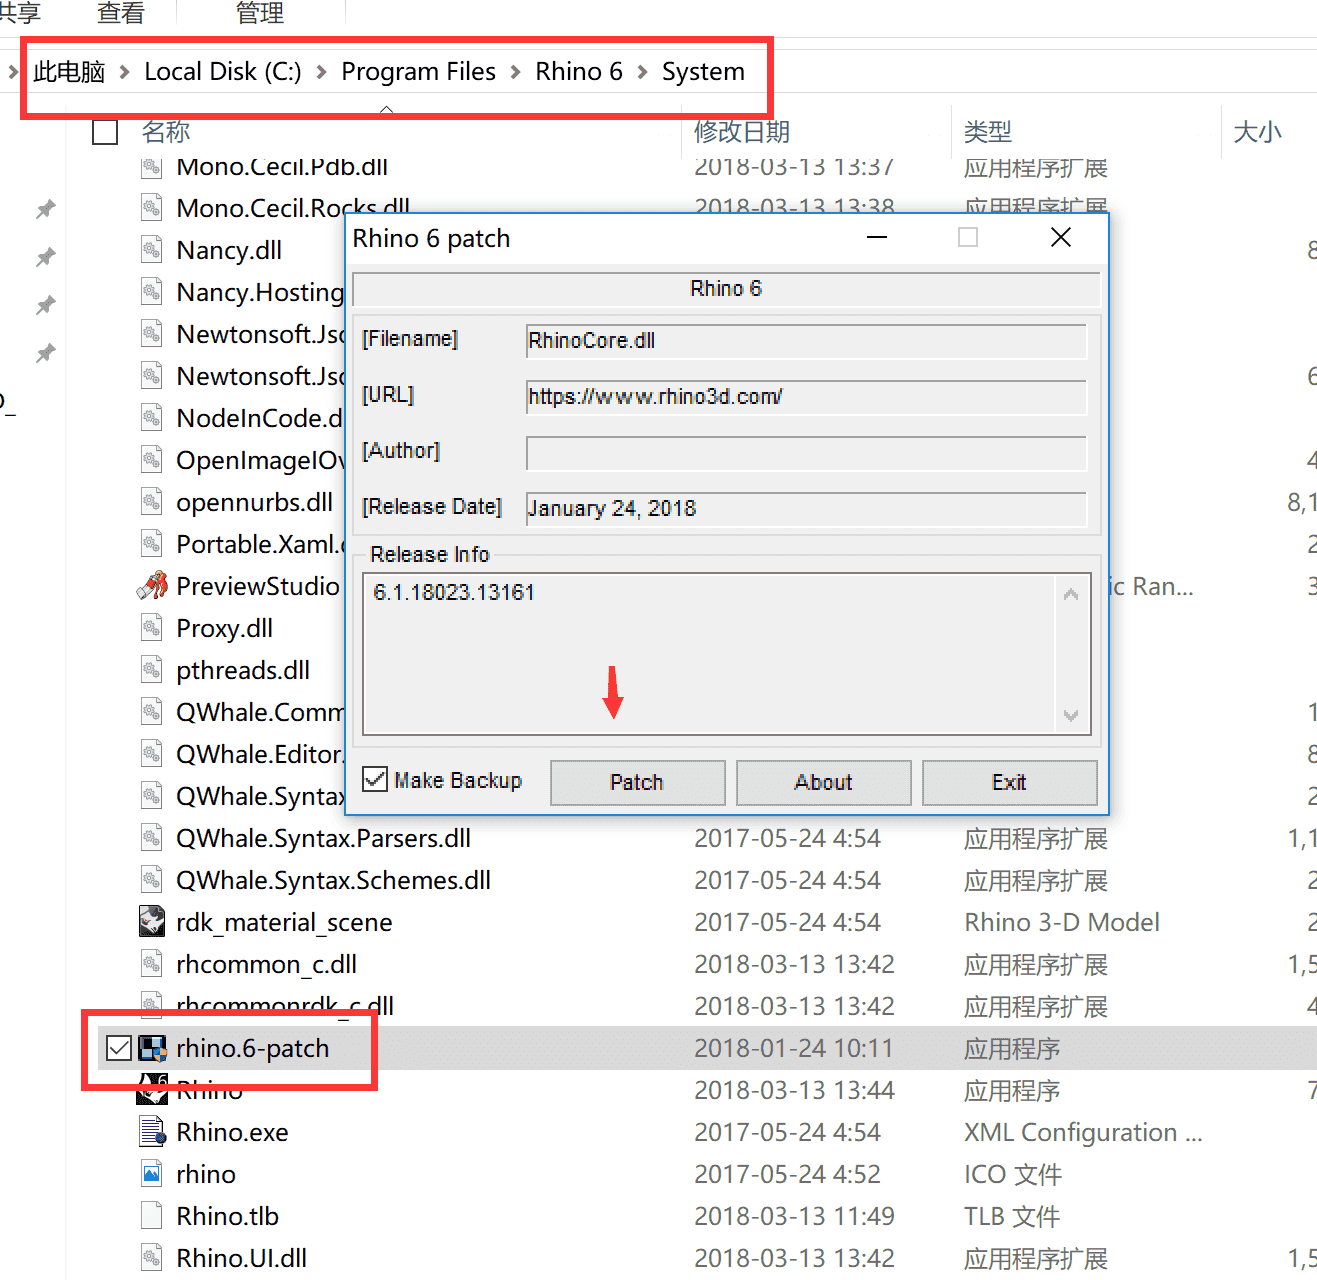Image resolution: width=1317 pixels, height=1280 pixels.
Task: Click the blank Rhino.tlb file icon
Action: pos(152,1216)
